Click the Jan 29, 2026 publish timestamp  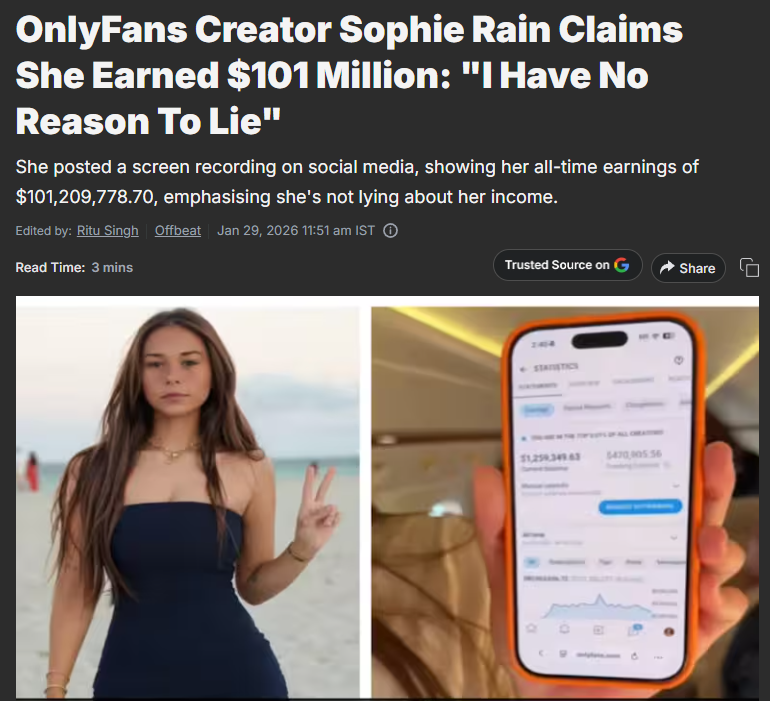tap(296, 230)
